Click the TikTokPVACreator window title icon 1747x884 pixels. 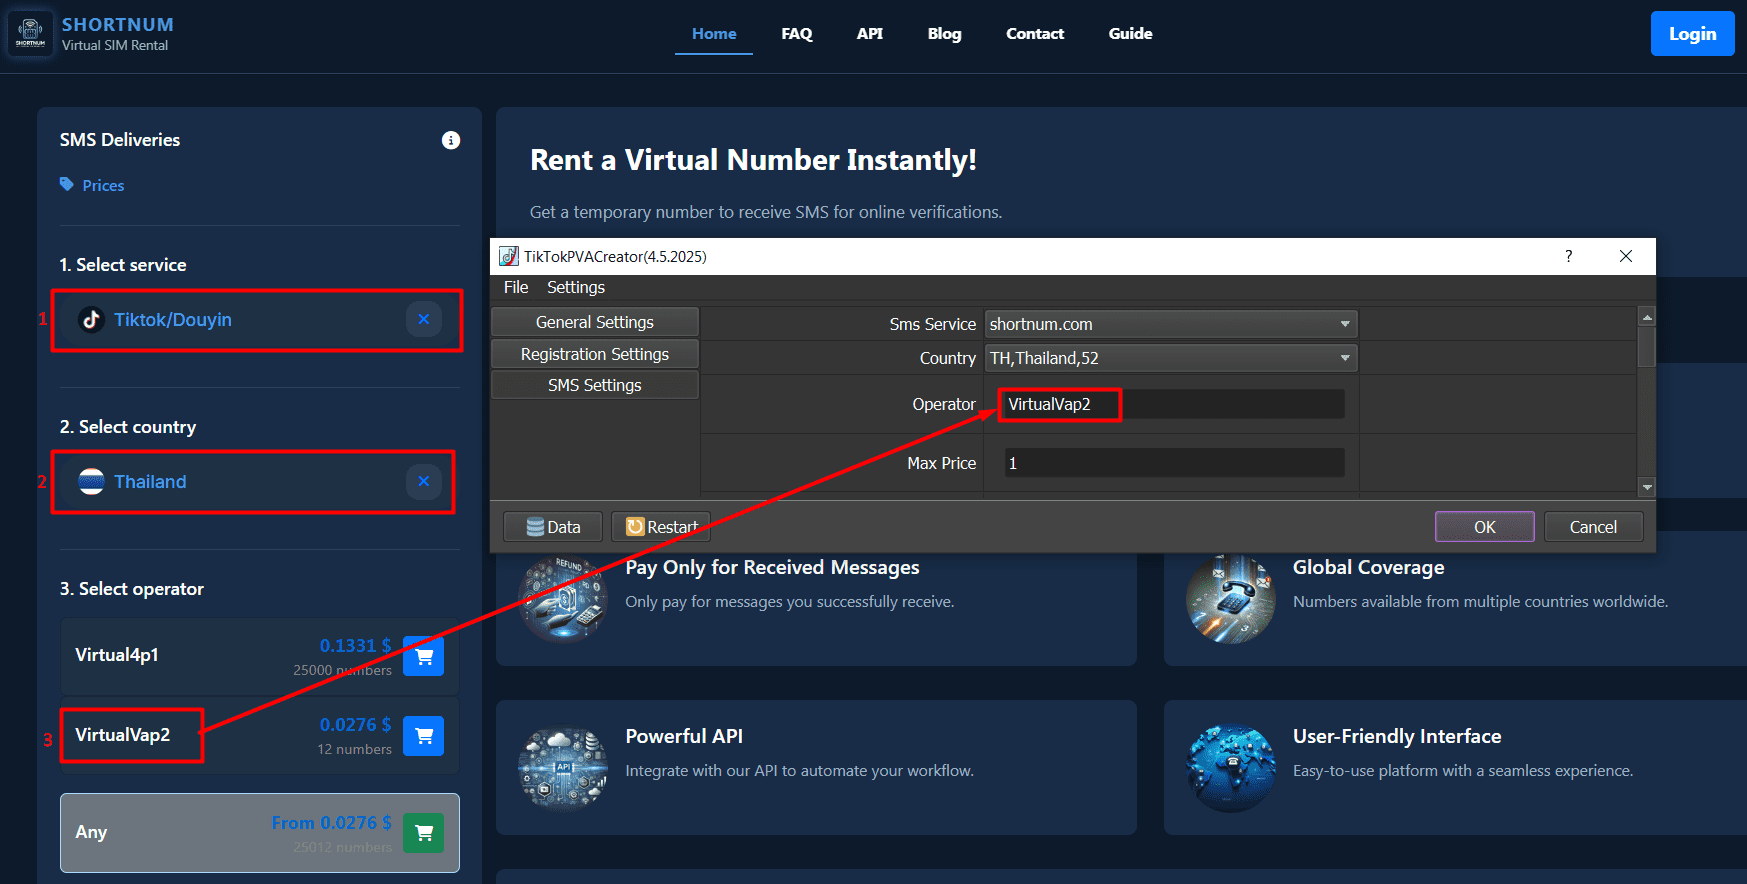[509, 256]
